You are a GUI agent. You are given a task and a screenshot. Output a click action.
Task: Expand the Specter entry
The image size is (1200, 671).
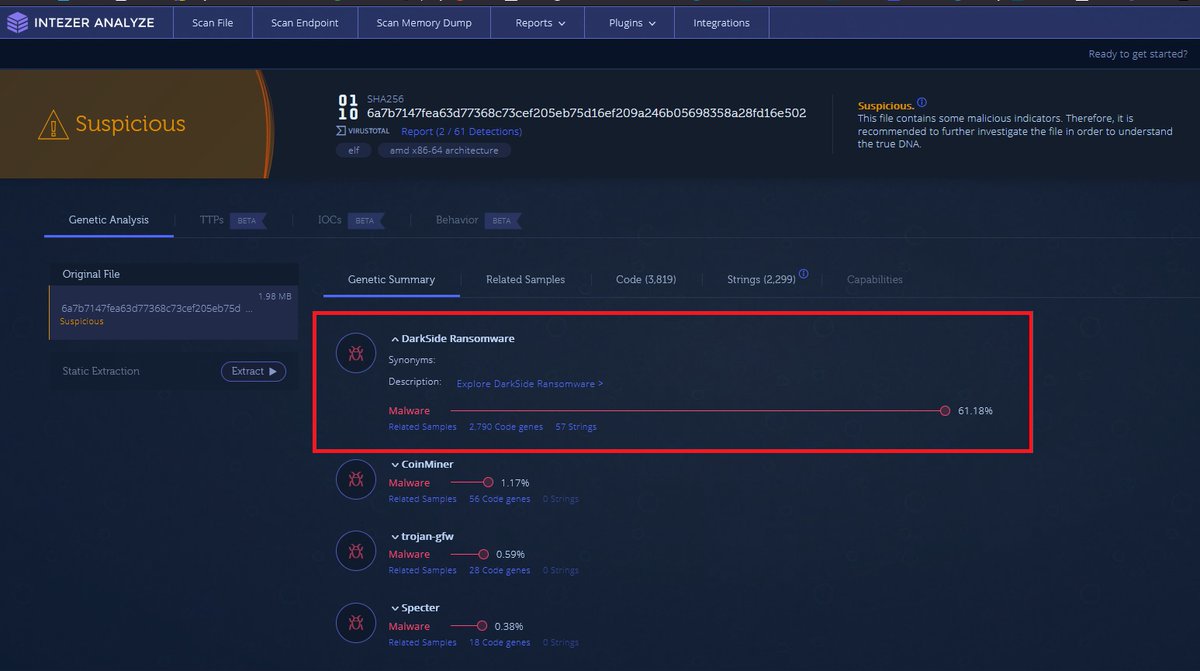(395, 608)
